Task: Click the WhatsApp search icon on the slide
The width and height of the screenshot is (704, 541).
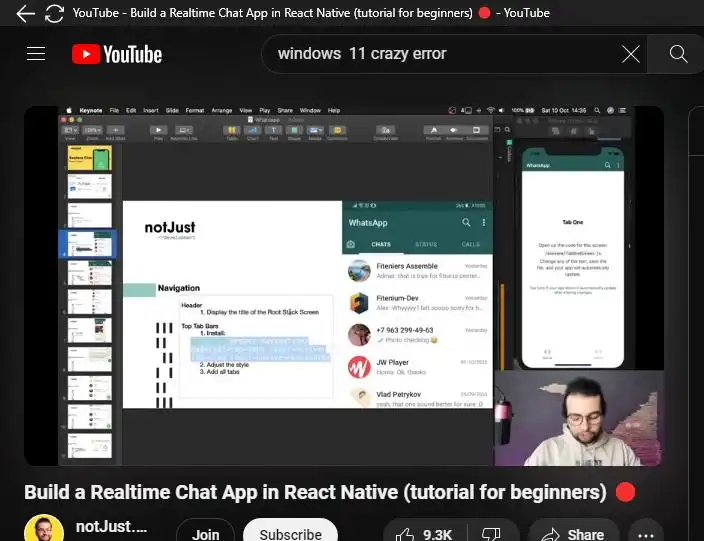Action: 466,222
